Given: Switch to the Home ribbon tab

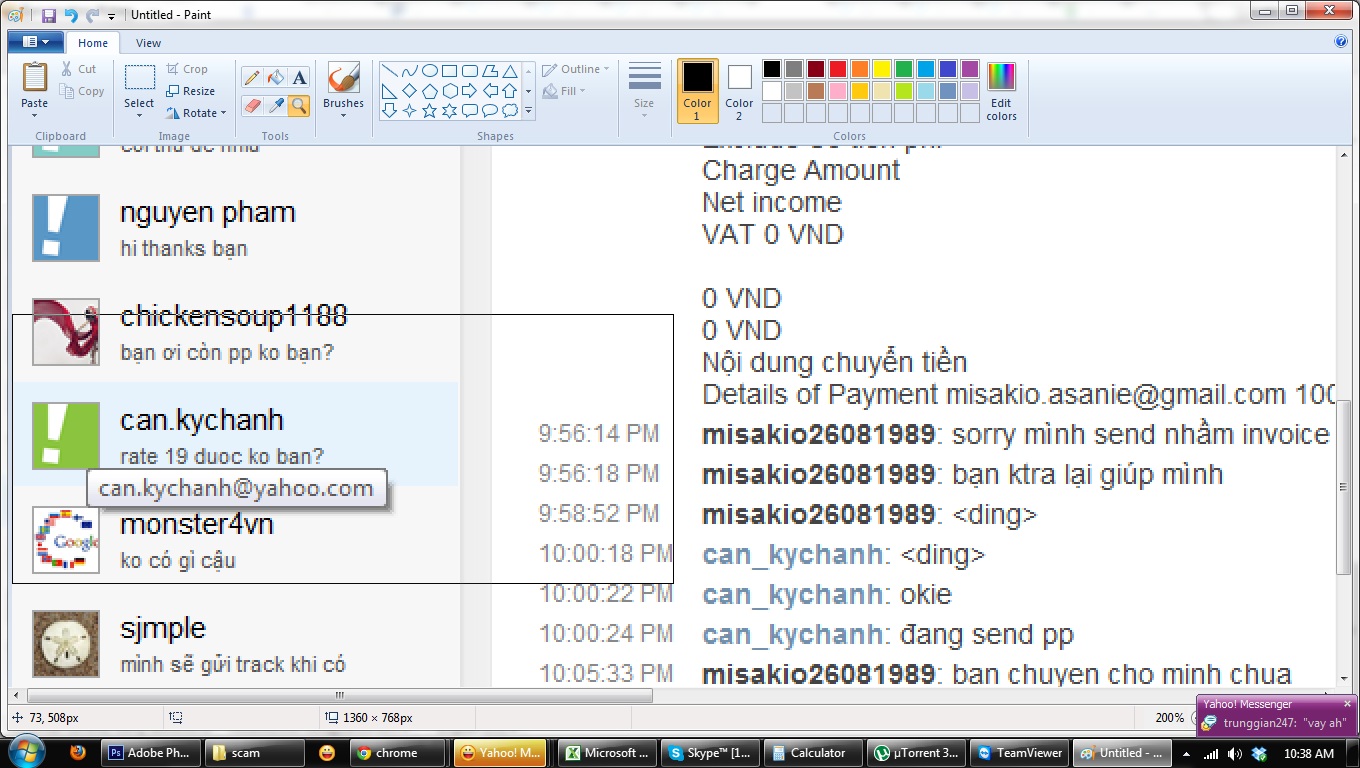Looking at the screenshot, I should (x=93, y=43).
